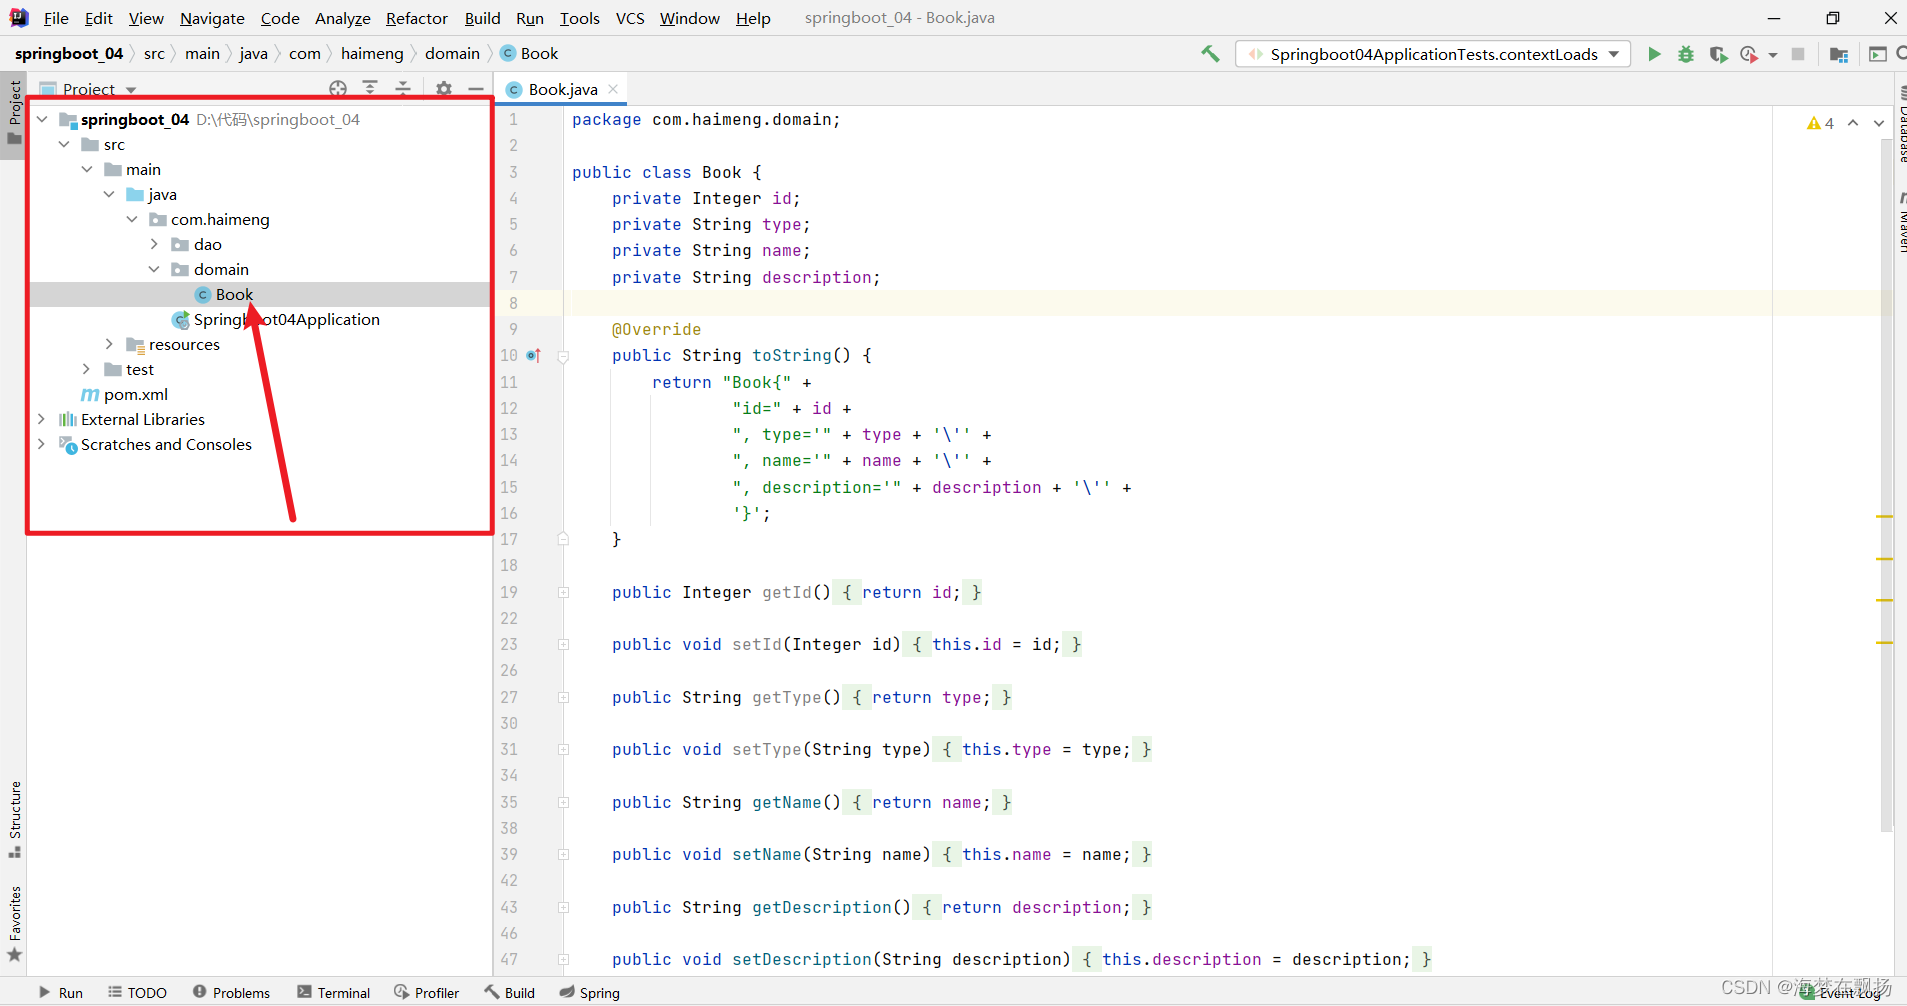This screenshot has width=1907, height=1006.
Task: Open the Structure side tool window
Action: click(14, 820)
